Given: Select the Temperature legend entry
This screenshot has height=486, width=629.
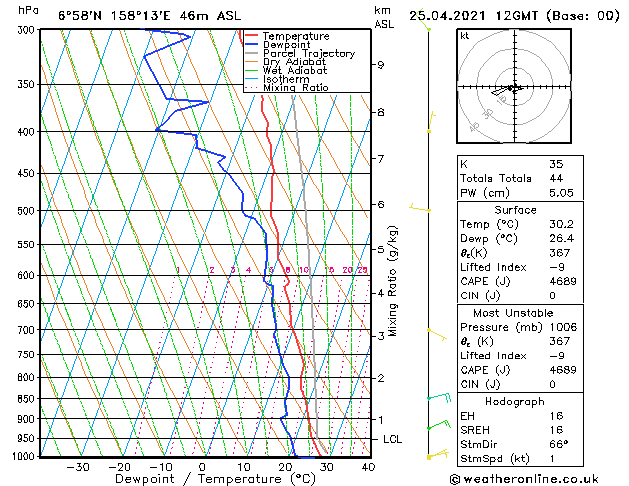Looking at the screenshot, I should 296,36.
